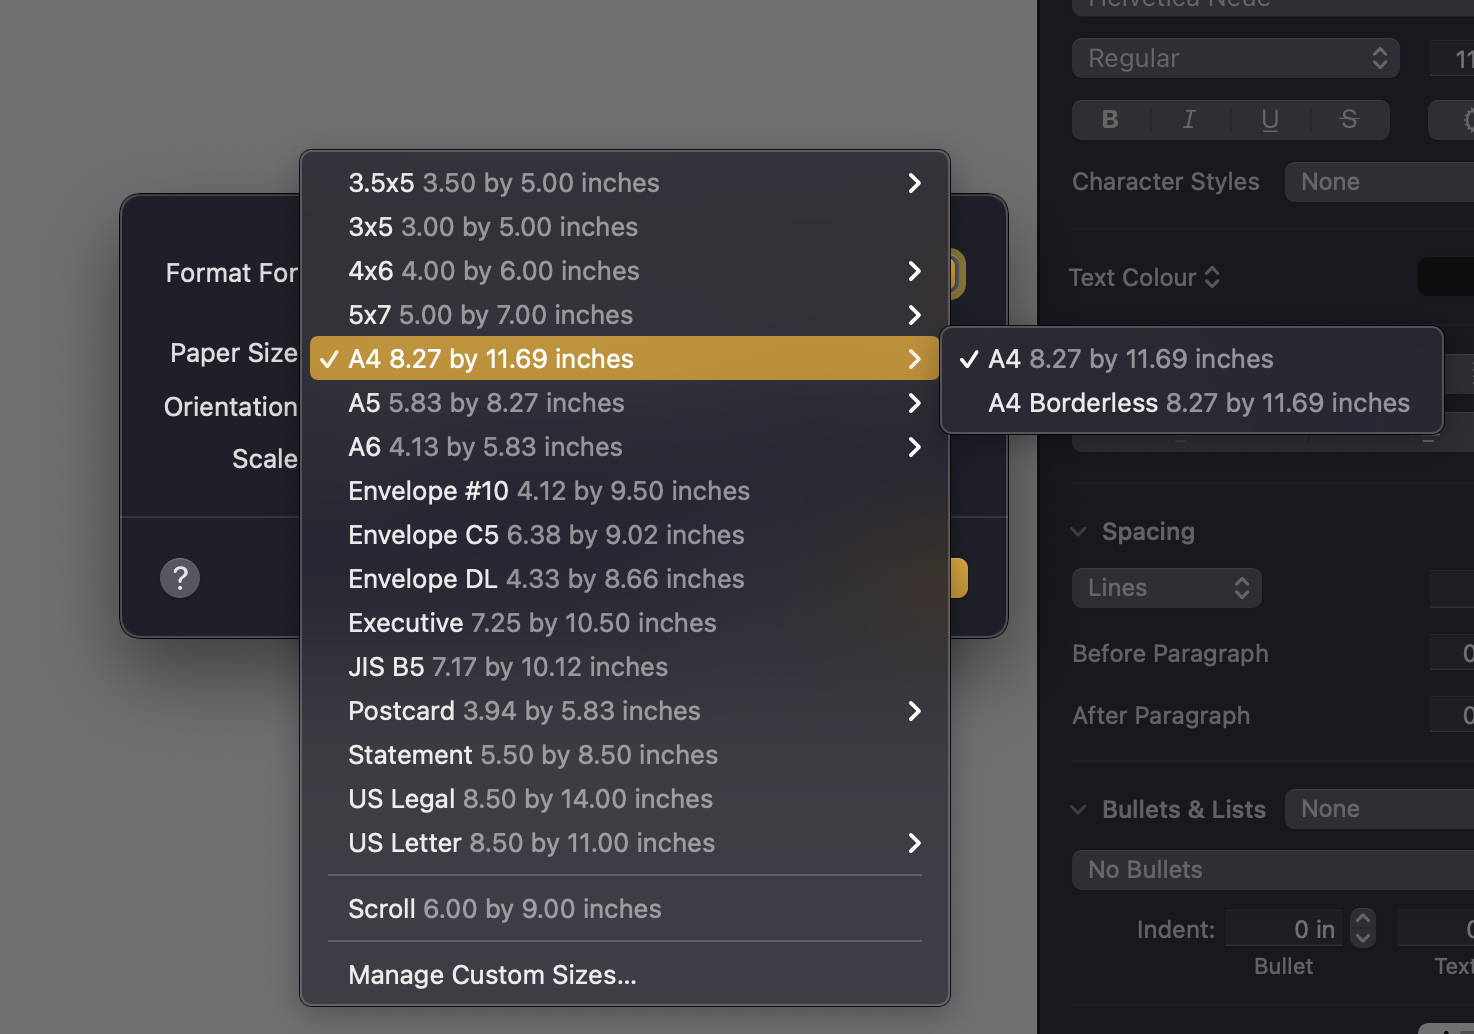
Task: Collapse the Spacing section
Action: [1079, 532]
